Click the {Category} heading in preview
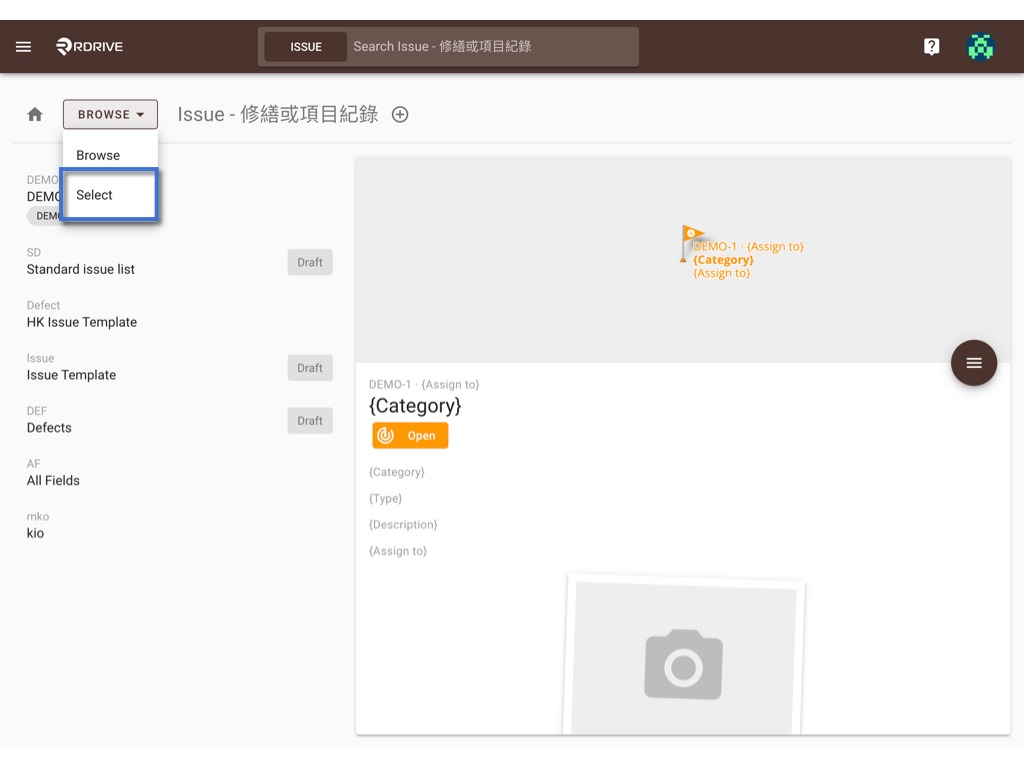The width and height of the screenshot is (1024, 768). tap(415, 406)
